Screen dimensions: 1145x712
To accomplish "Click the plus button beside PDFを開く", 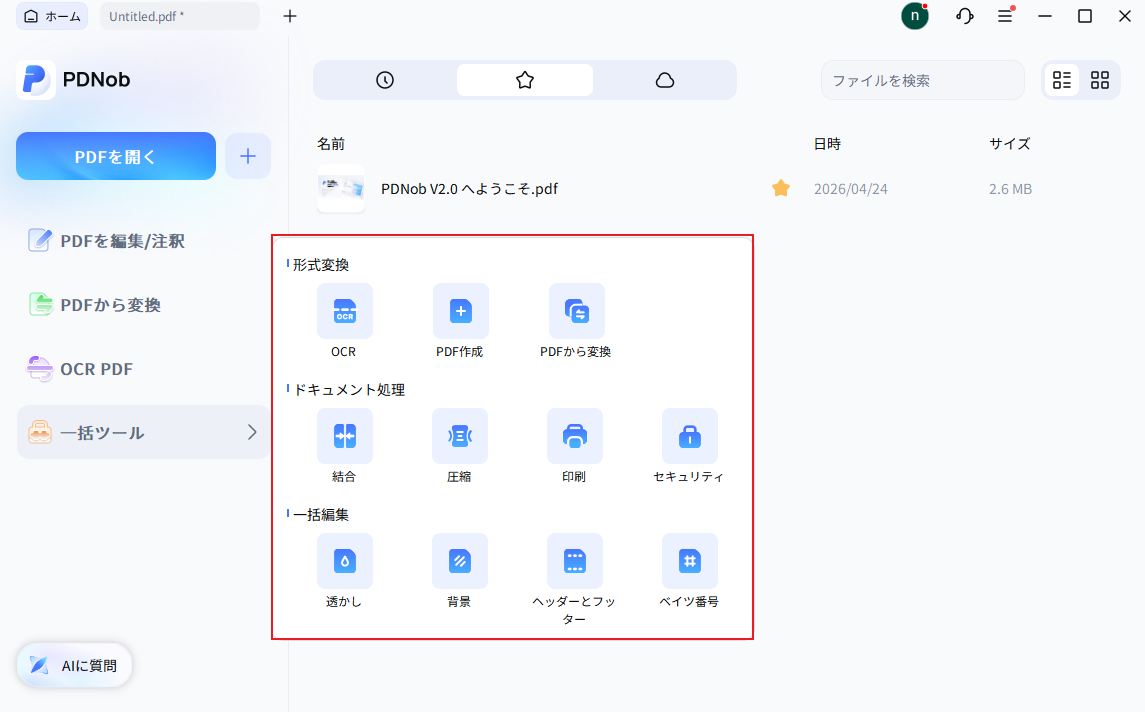I will point(248,156).
